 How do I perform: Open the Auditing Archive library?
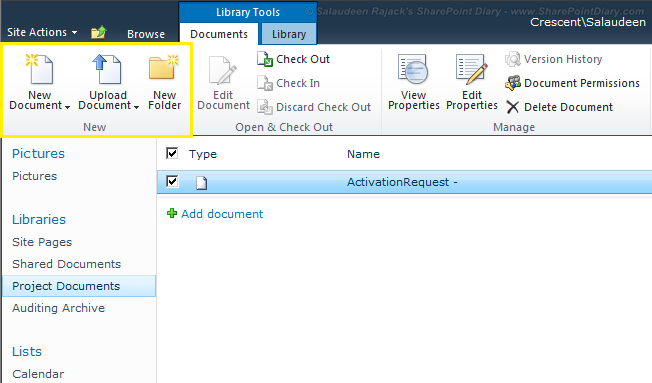pyautogui.click(x=59, y=308)
